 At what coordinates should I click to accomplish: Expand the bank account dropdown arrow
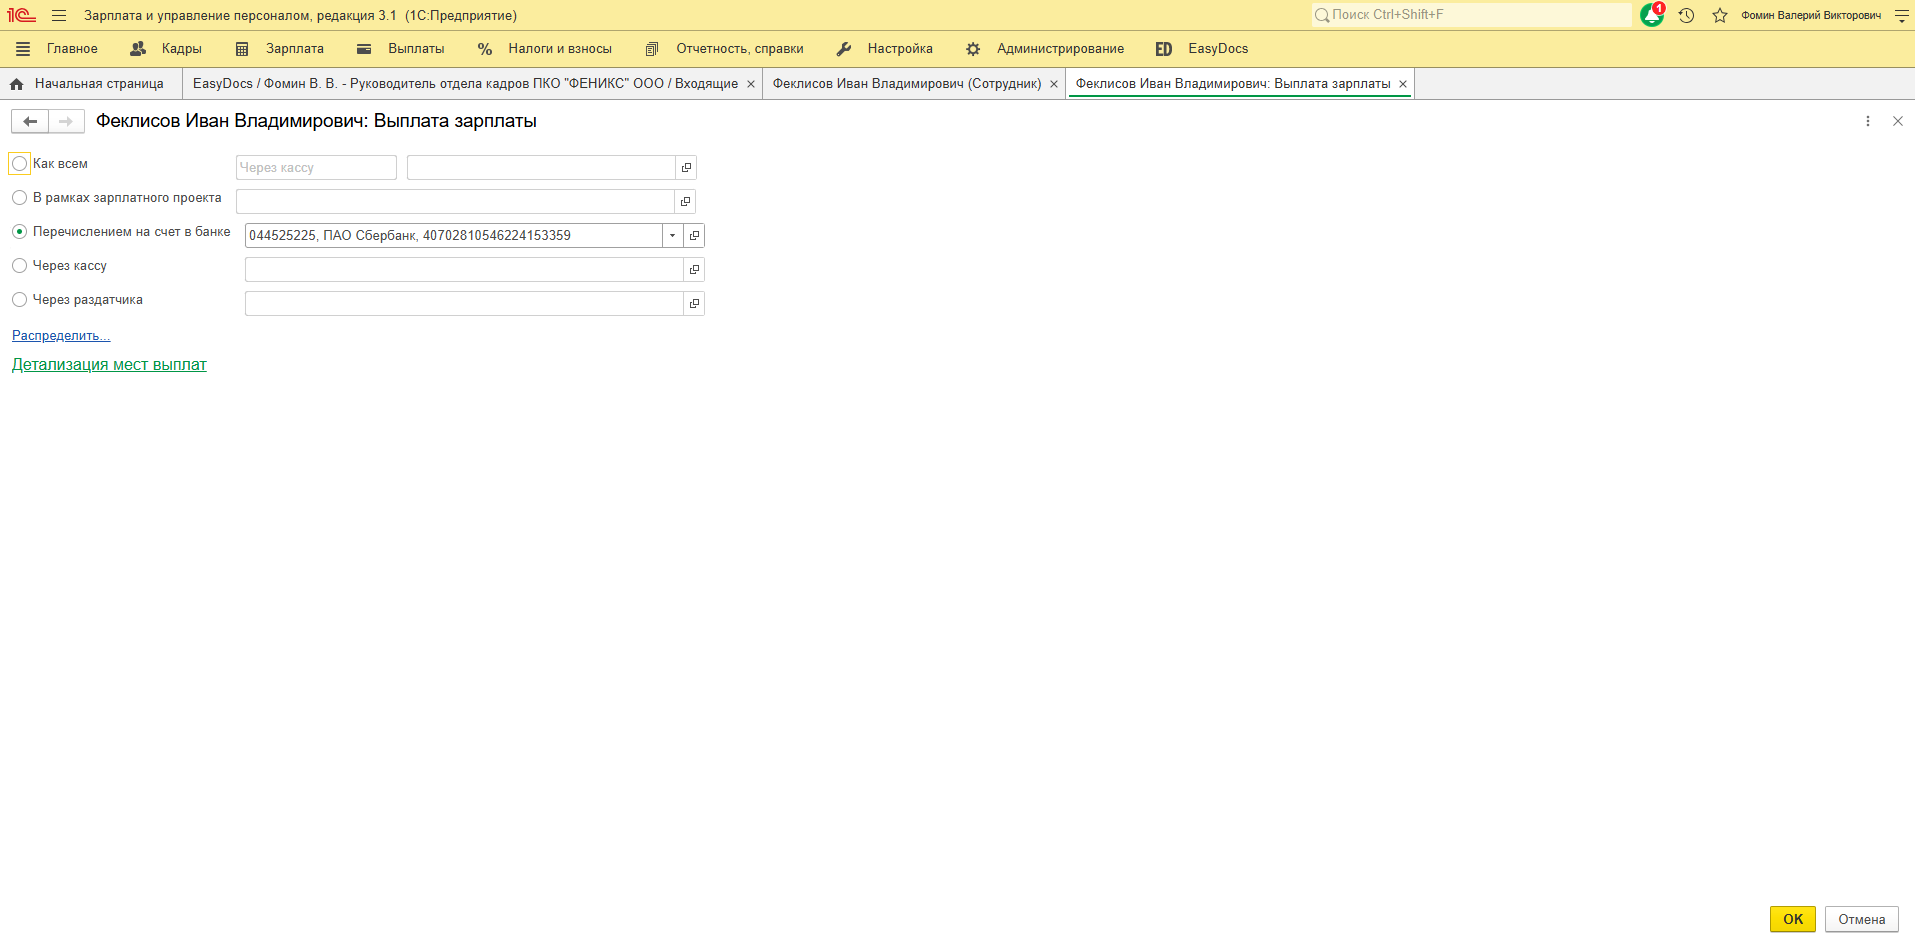click(x=672, y=236)
